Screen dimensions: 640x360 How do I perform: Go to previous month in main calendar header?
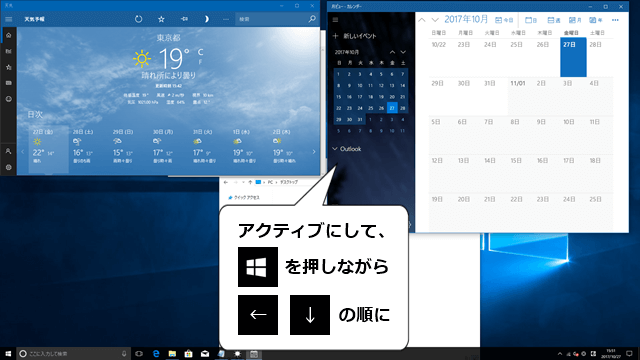[x=422, y=20]
